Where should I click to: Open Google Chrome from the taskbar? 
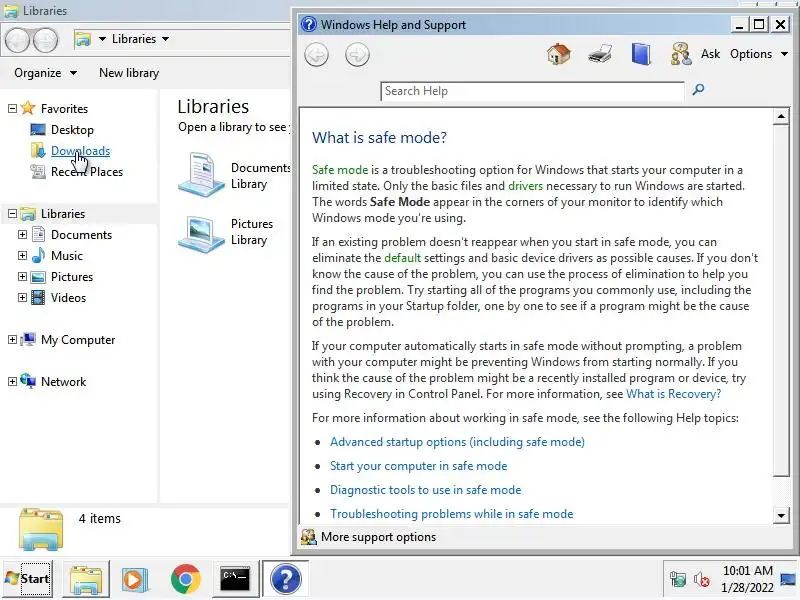(x=186, y=579)
